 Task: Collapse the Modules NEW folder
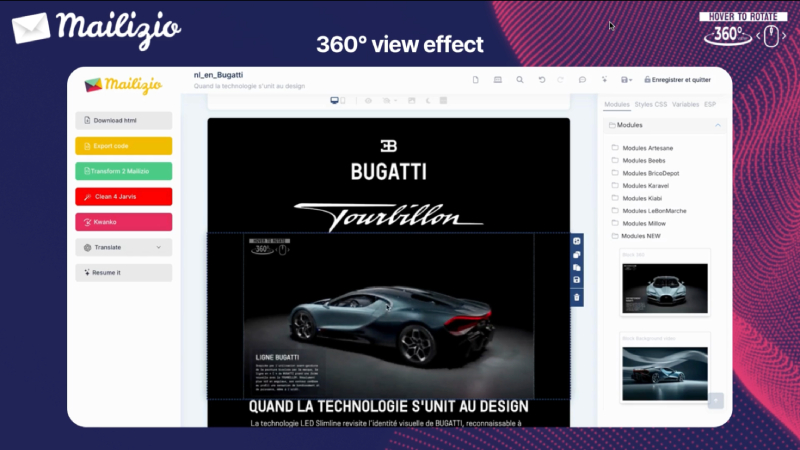pos(636,236)
